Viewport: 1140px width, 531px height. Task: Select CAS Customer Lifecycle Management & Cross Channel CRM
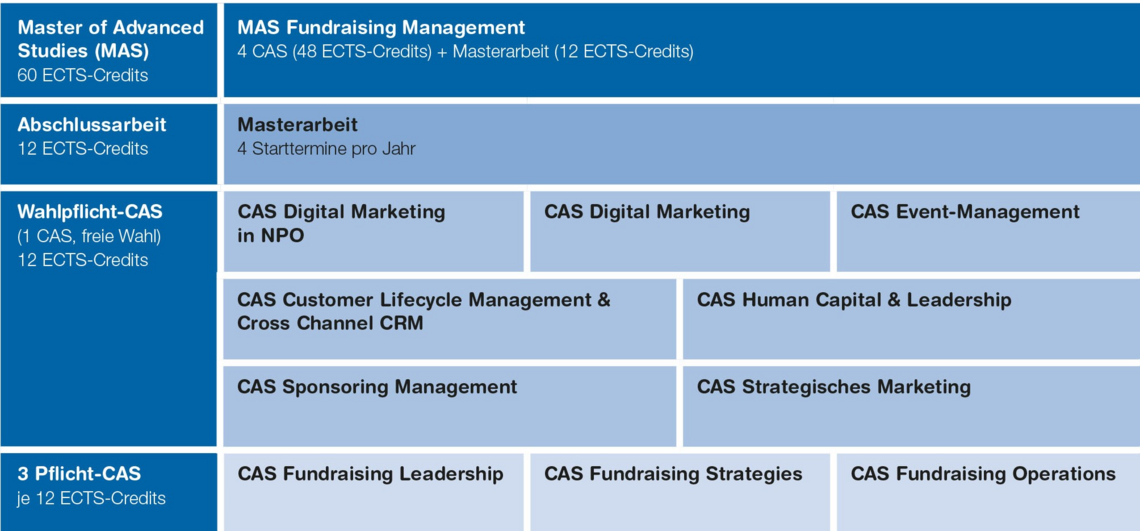point(449,319)
